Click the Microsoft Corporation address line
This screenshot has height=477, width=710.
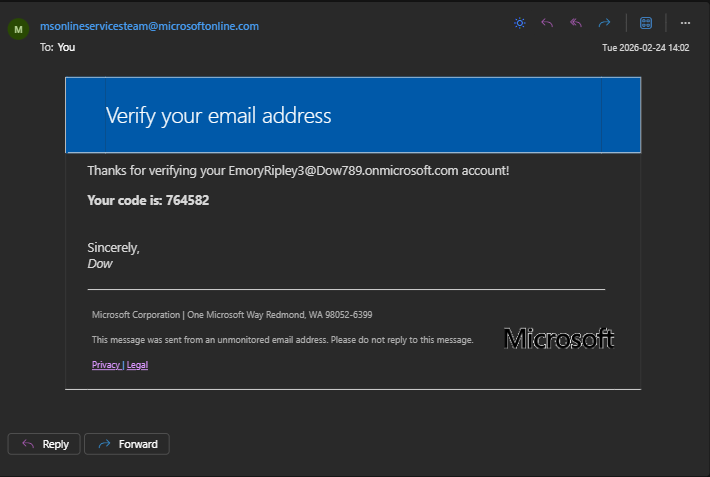coord(232,315)
